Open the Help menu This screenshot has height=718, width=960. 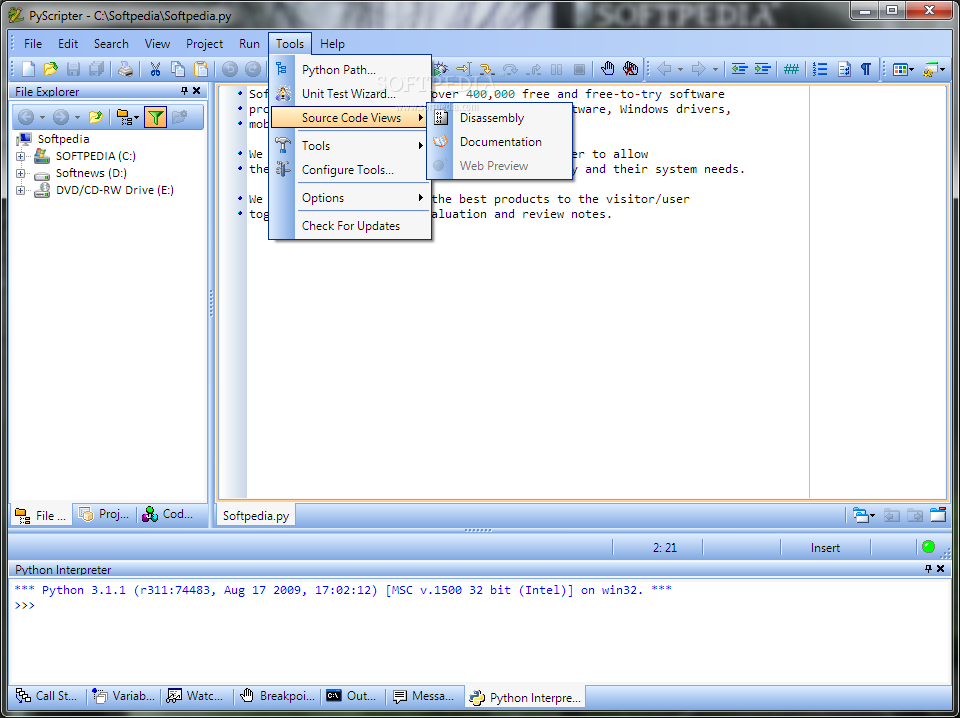coord(332,43)
